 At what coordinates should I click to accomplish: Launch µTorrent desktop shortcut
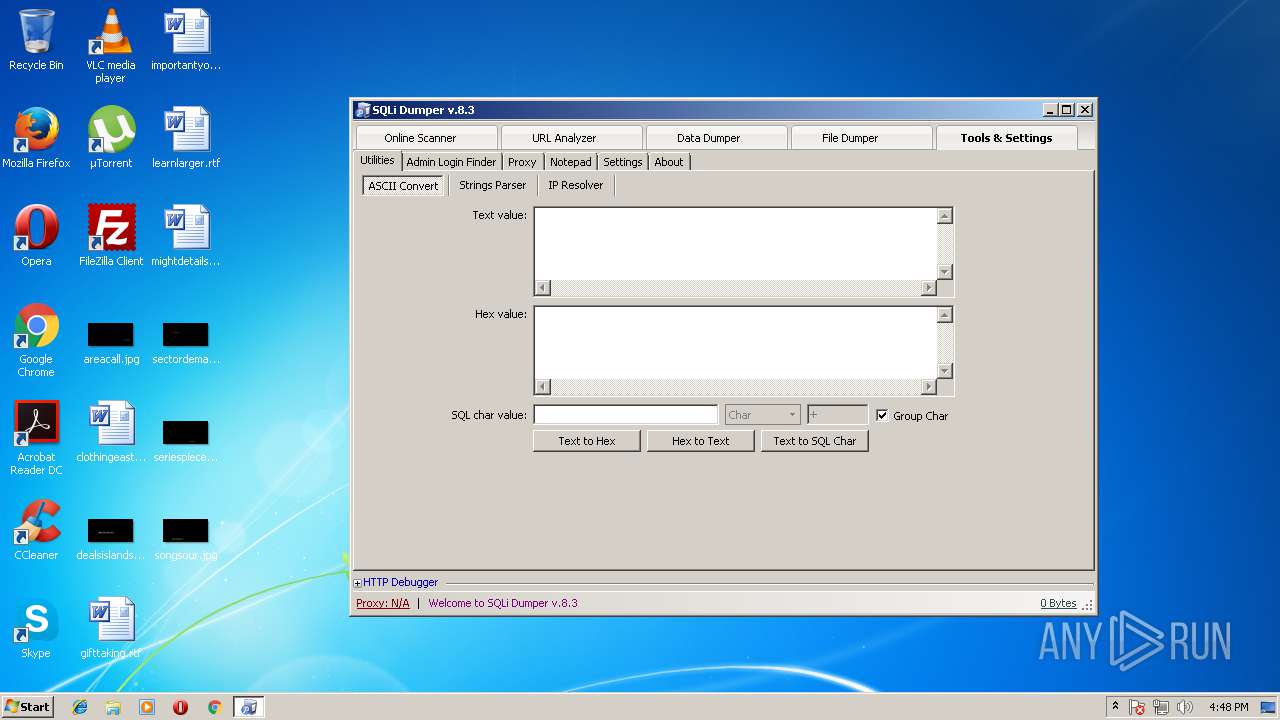(x=110, y=138)
